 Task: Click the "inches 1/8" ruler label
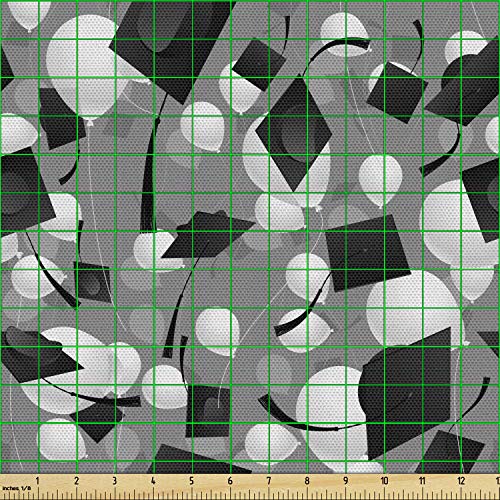click(17, 488)
